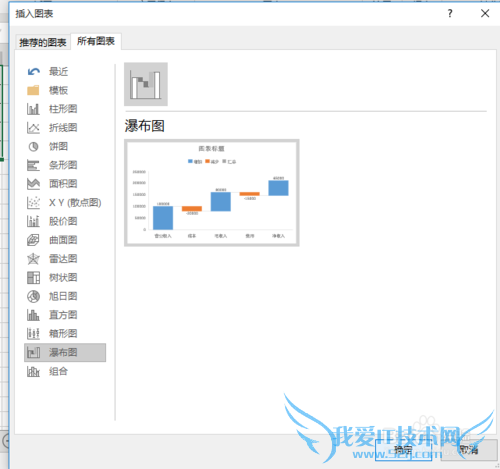Choose the 折线图 line chart icon

[33, 128]
